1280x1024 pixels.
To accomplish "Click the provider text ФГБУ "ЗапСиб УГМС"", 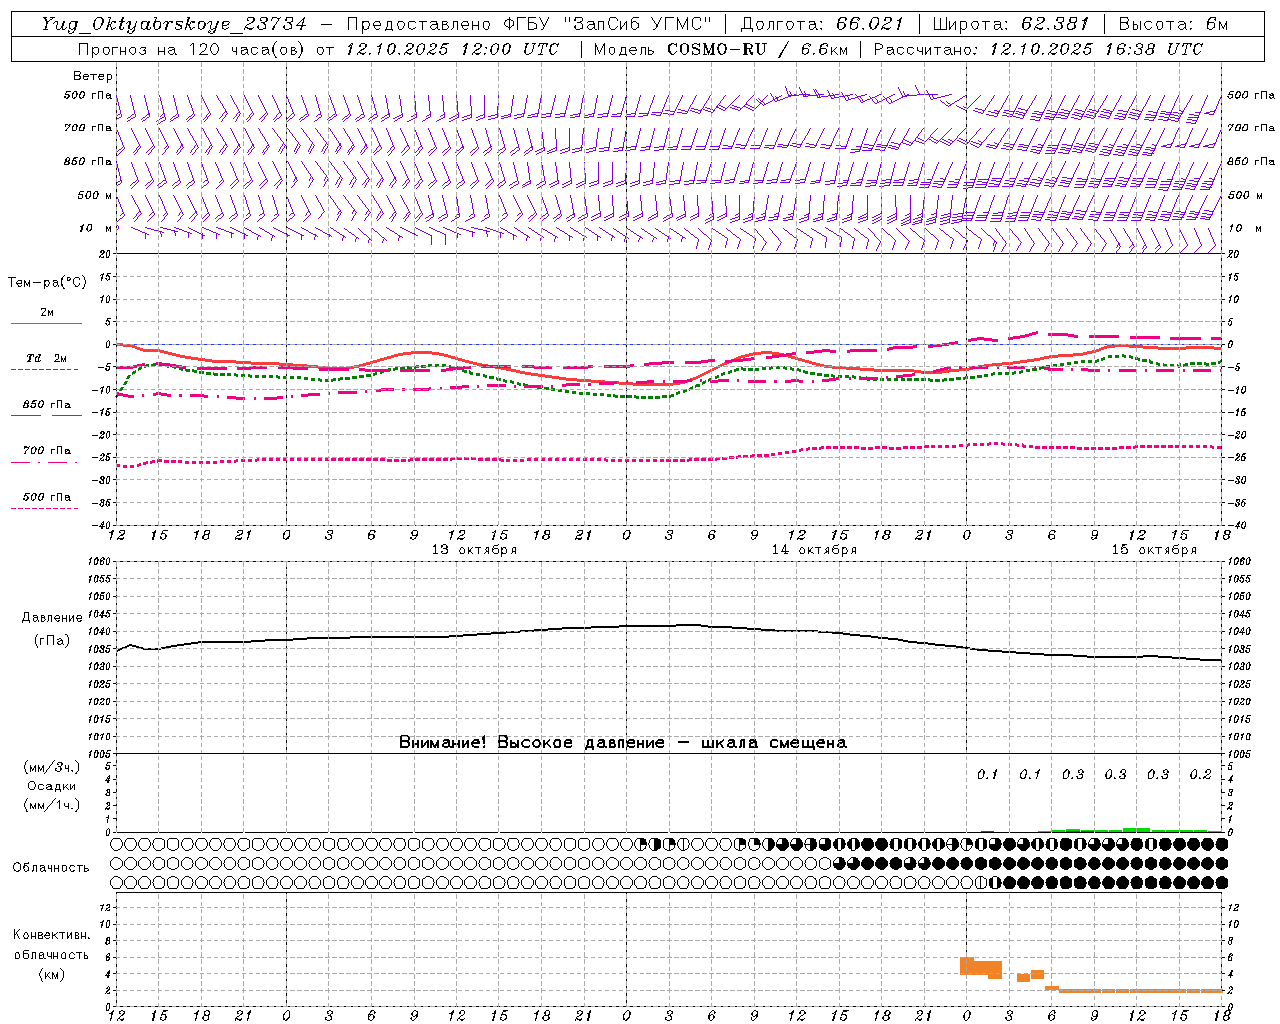I will click(608, 24).
